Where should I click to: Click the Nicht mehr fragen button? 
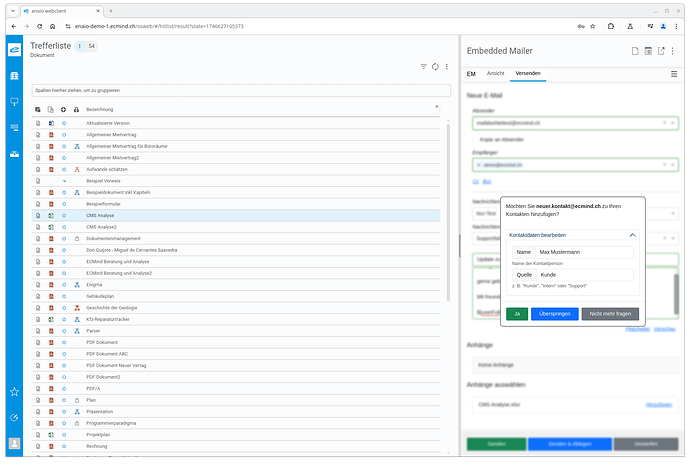click(610, 314)
